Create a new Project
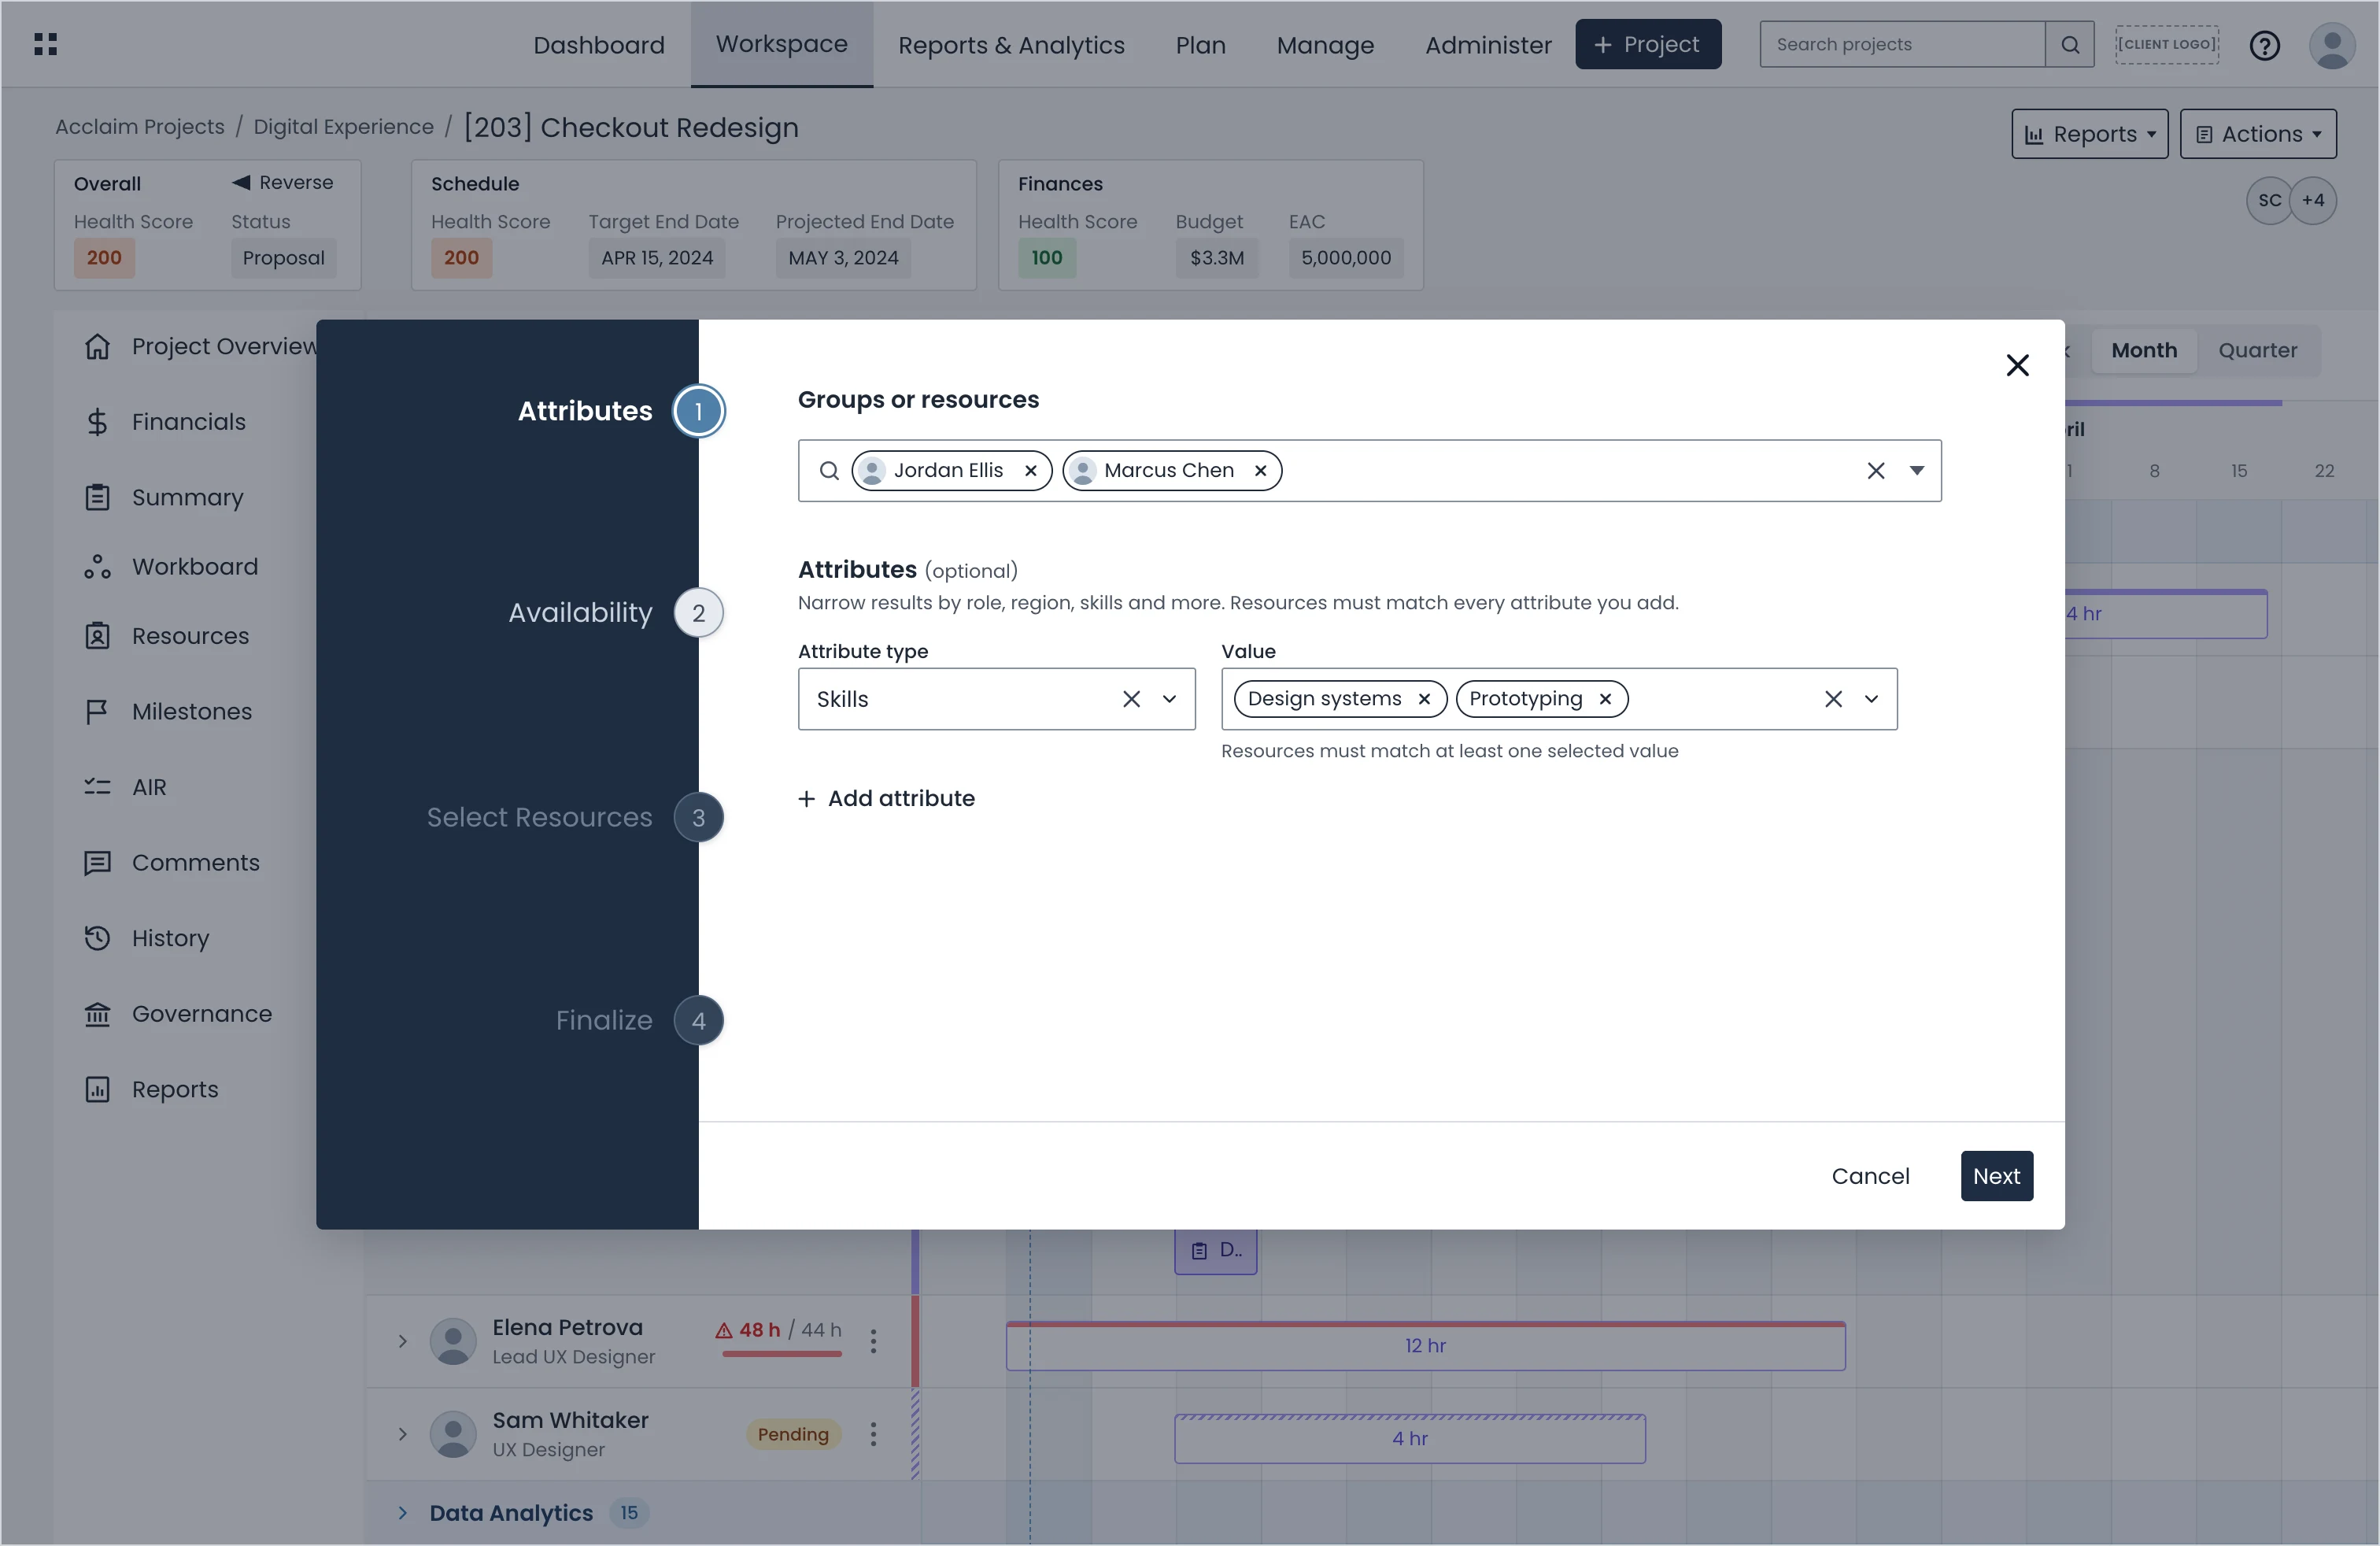Screen dimensions: 2380x1546 point(1647,44)
